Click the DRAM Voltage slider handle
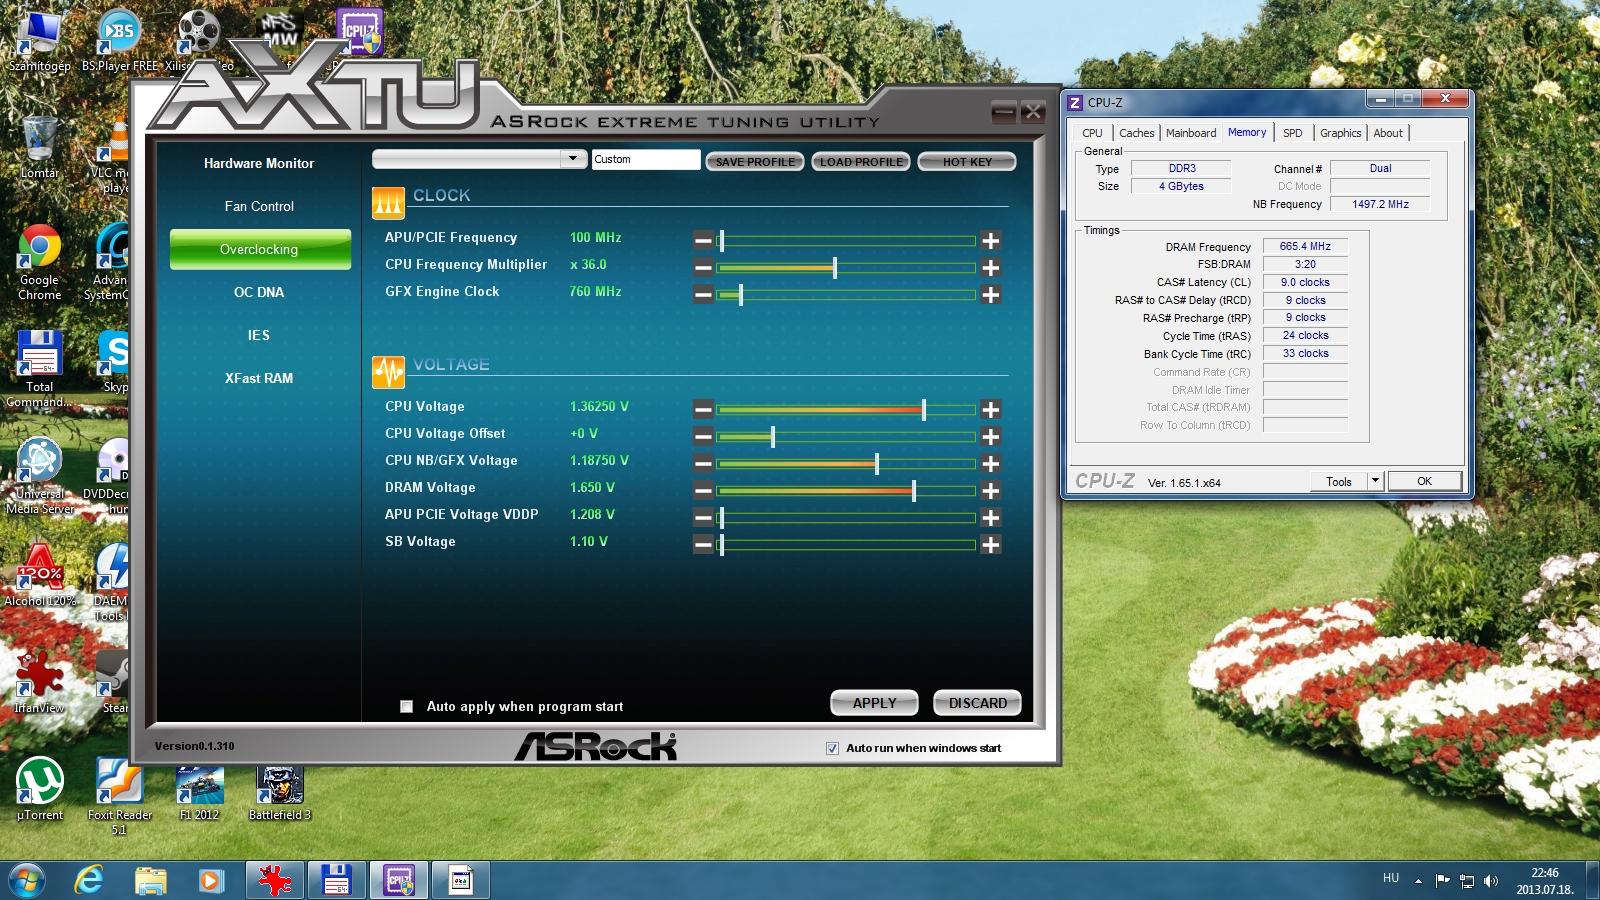Screen dimensions: 1600x900 pos(914,491)
